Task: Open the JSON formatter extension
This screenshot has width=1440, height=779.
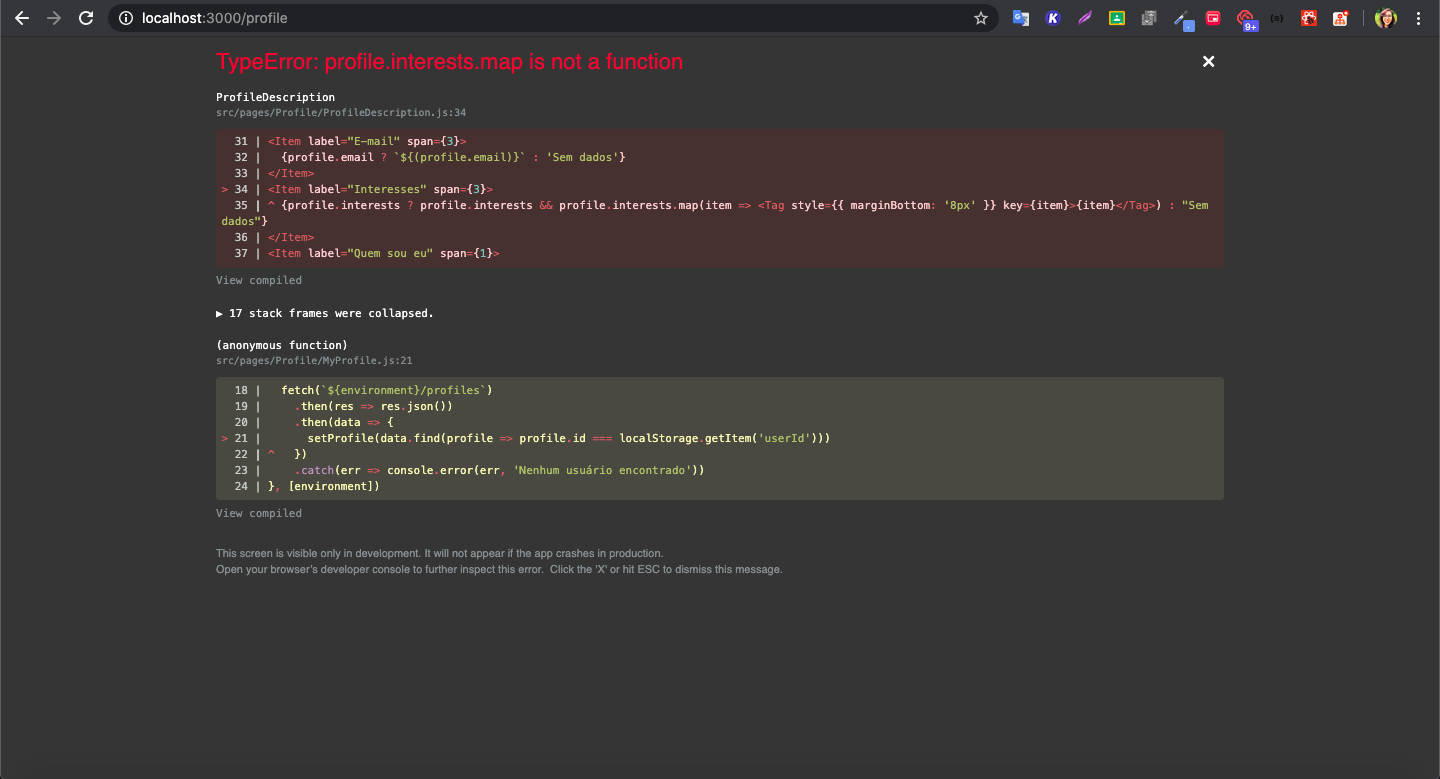Action: (x=1277, y=17)
